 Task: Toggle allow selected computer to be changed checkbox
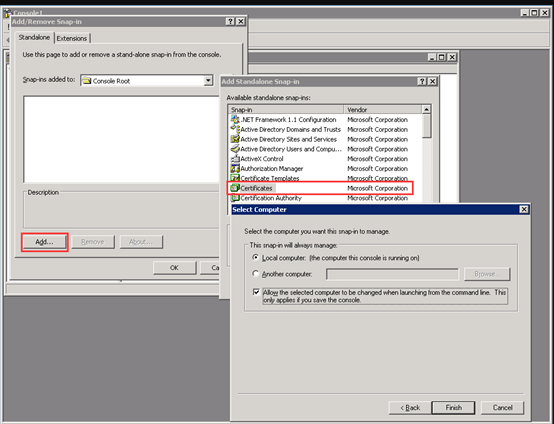(256, 292)
